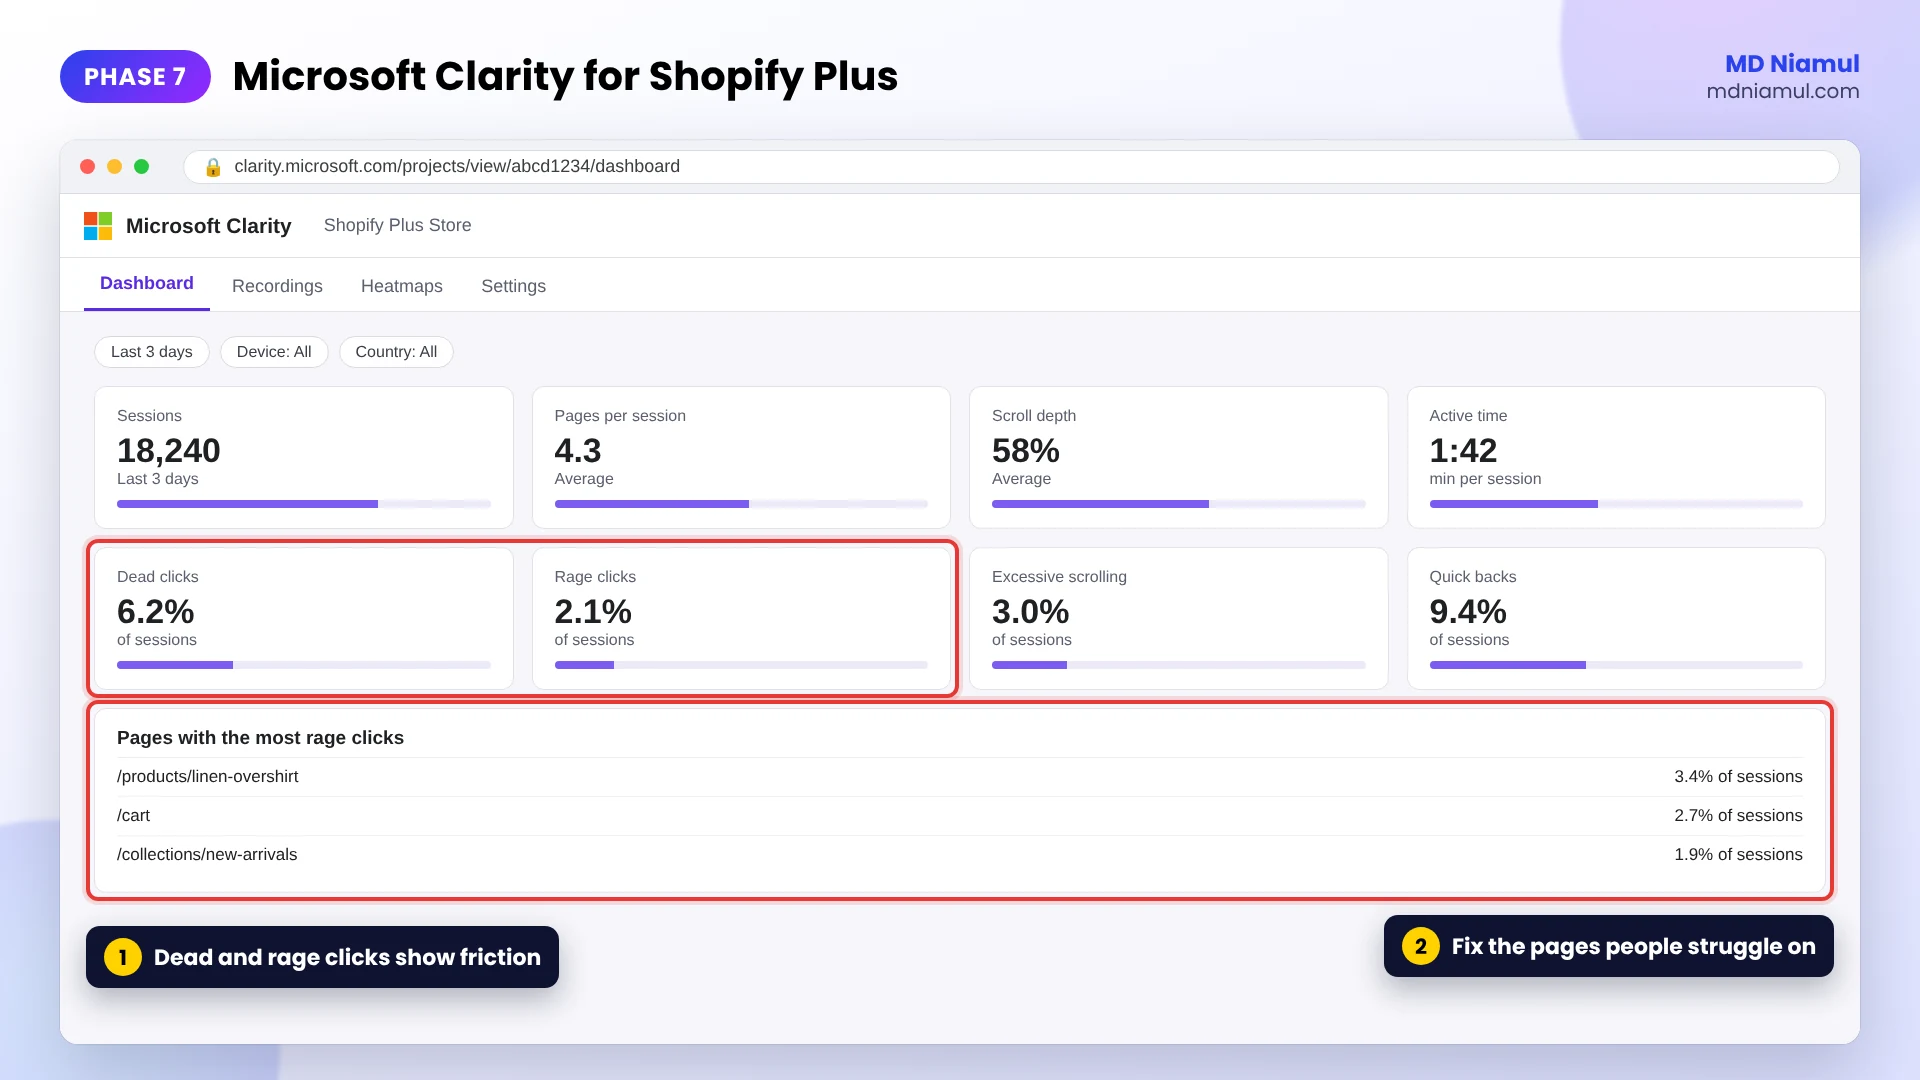Screen dimensions: 1920x1080
Task: Click the 3.4% of sessions value
Action: [x=1738, y=777]
